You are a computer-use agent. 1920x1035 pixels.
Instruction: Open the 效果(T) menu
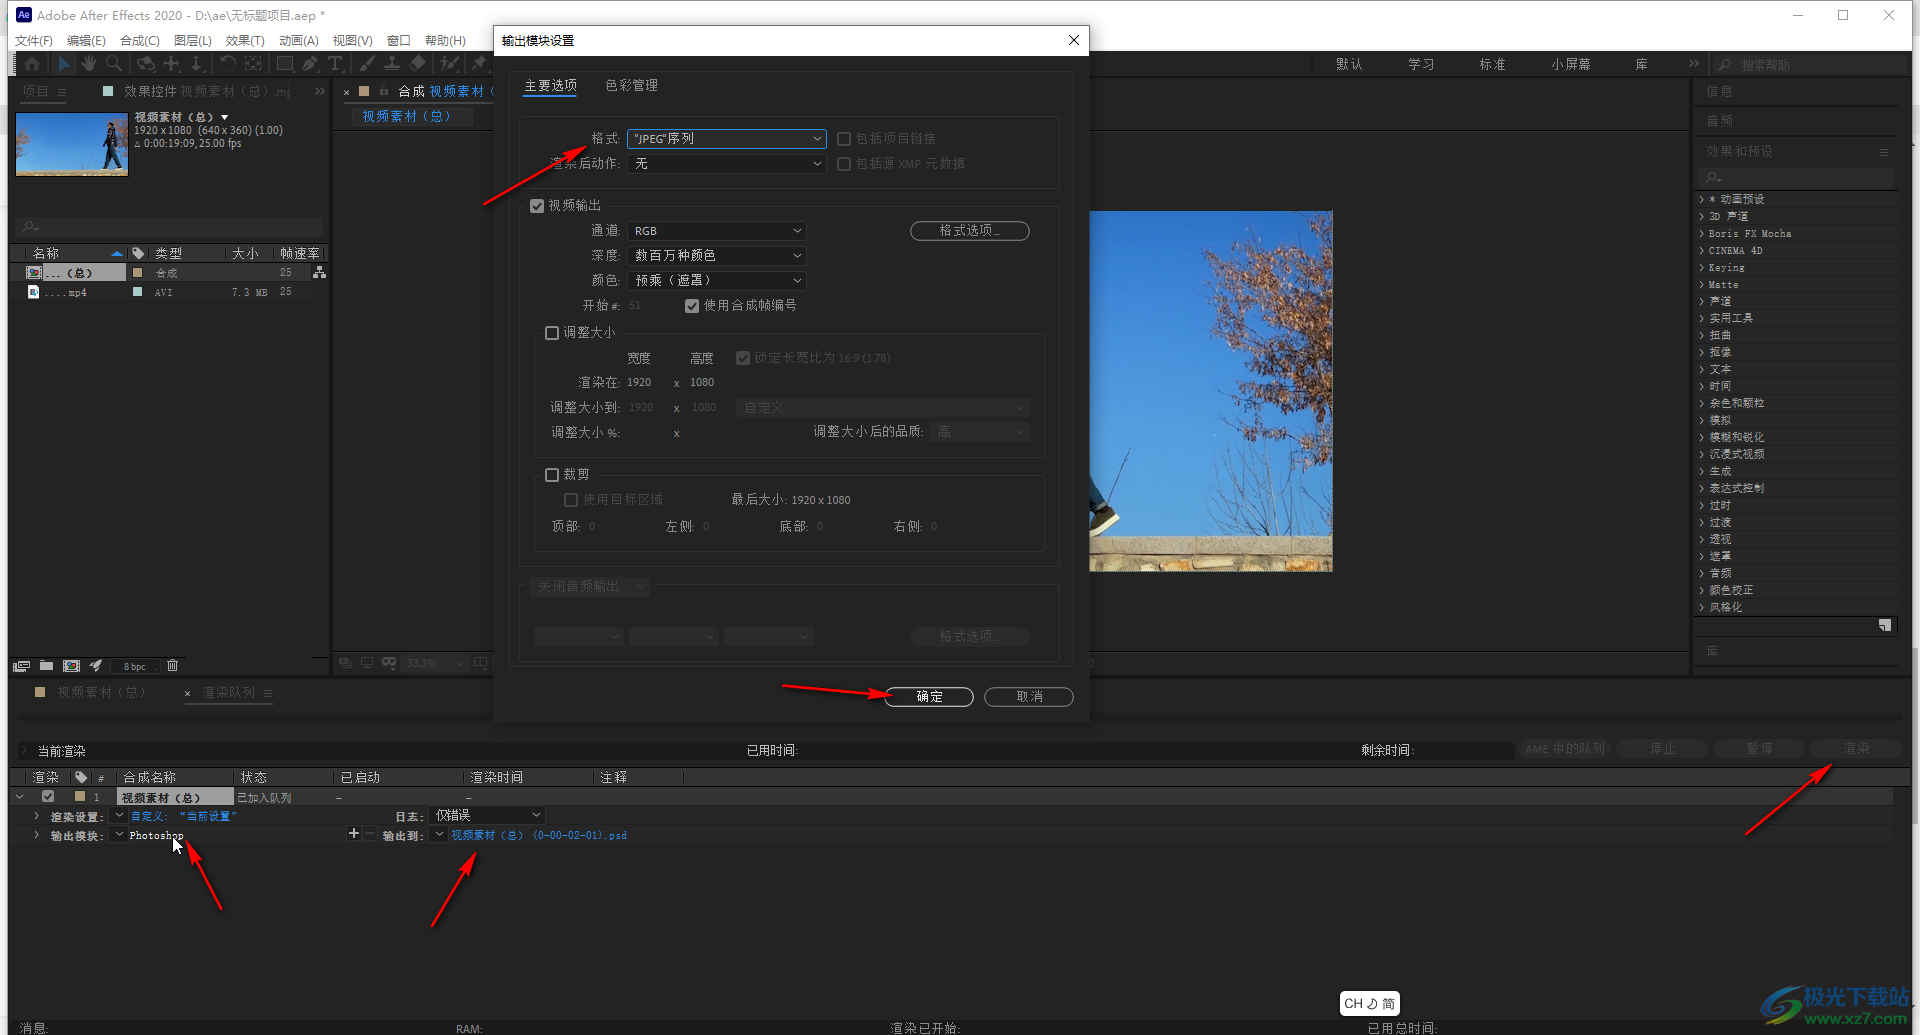point(245,41)
